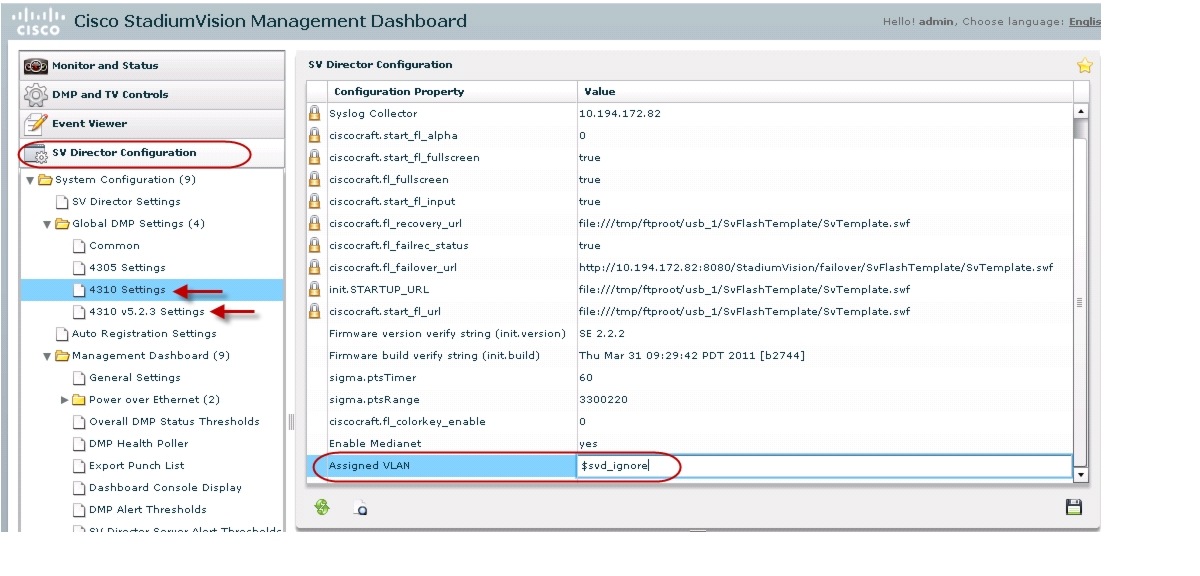Viewport: 1200px width, 576px height.
Task: Click the vertical splitter handle between panels
Action: [291, 421]
